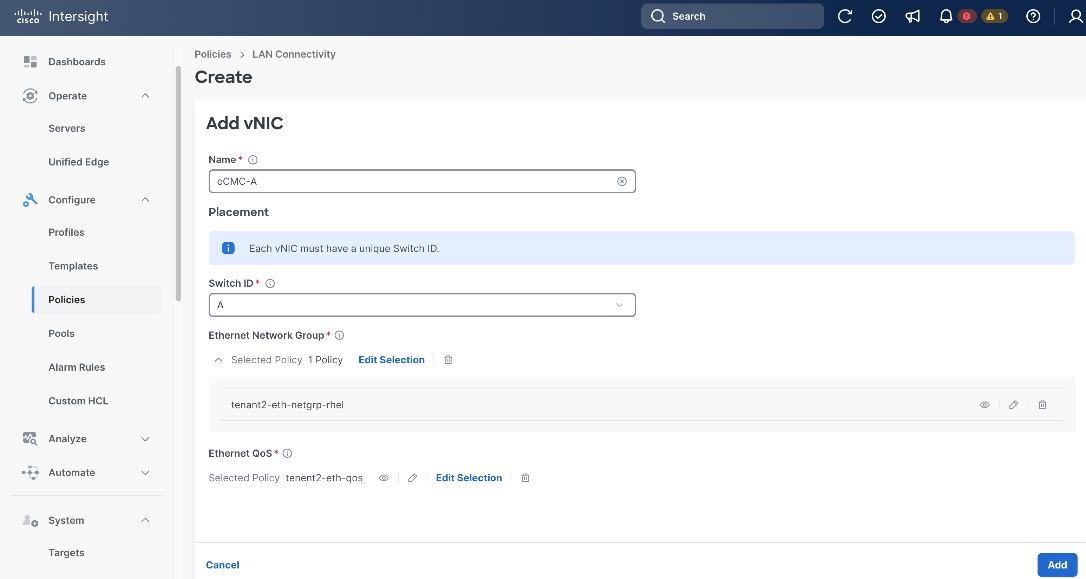Click info icon beside Ethernet QoS
Image resolution: width=1086 pixels, height=579 pixels.
(287, 454)
